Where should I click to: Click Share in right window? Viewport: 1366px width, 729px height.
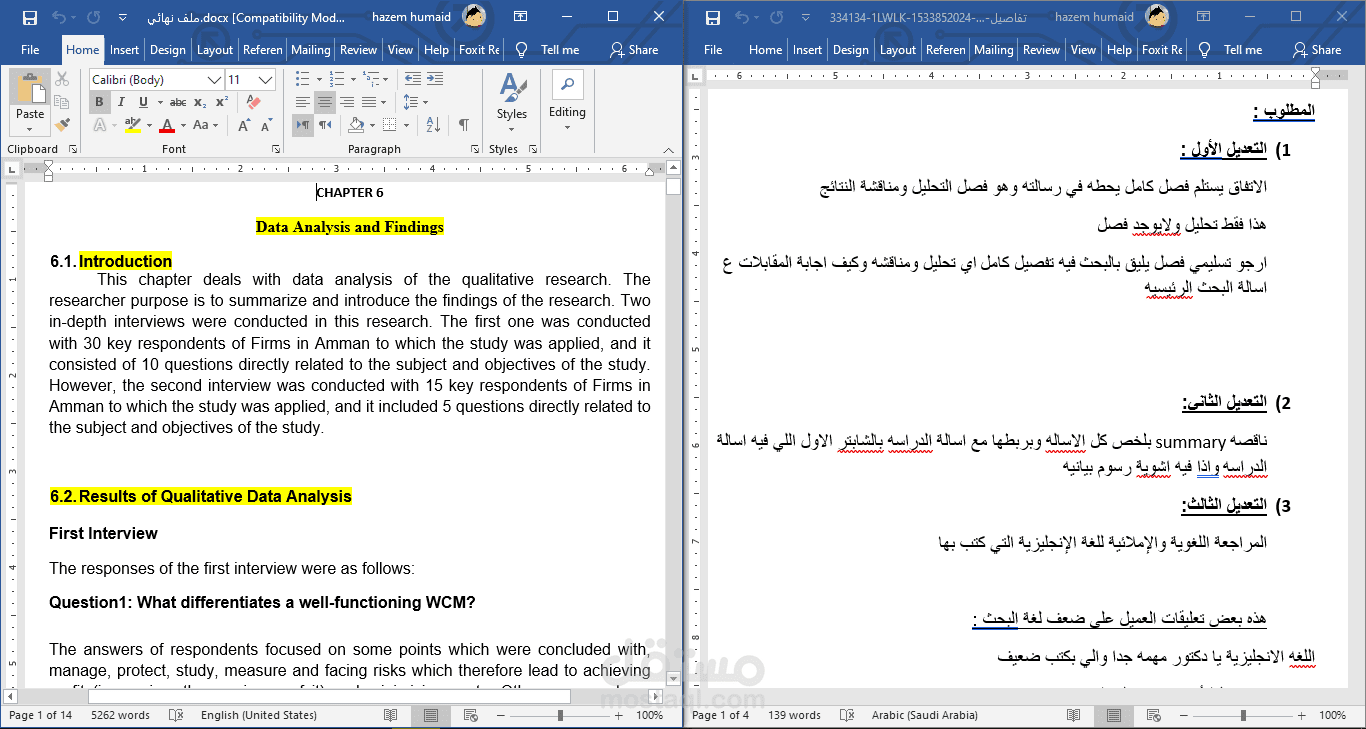(1316, 49)
